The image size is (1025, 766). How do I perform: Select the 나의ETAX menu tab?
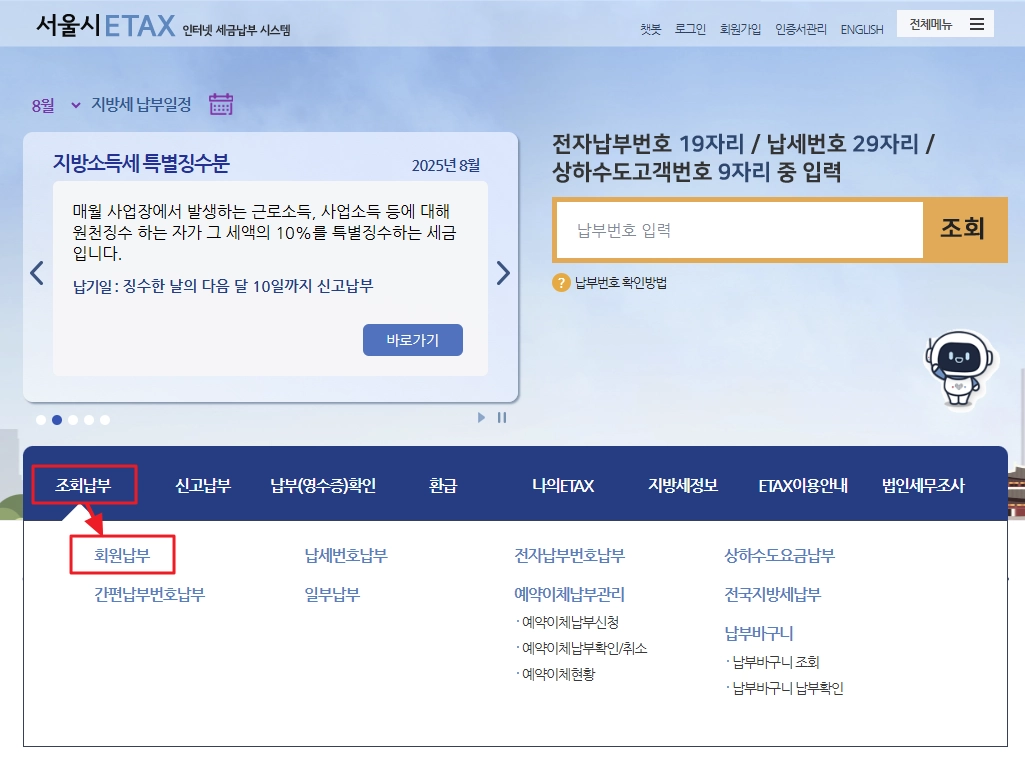(563, 485)
